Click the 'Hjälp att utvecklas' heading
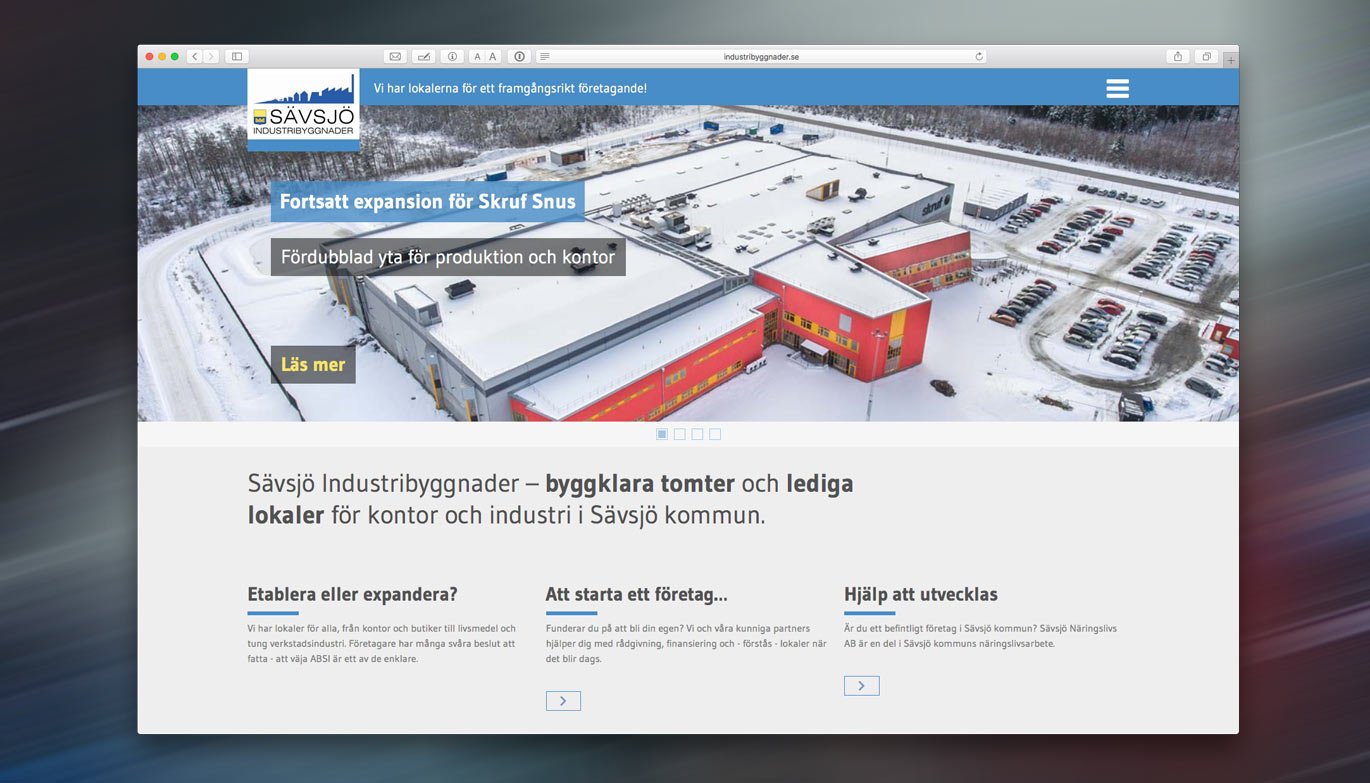 [x=921, y=594]
